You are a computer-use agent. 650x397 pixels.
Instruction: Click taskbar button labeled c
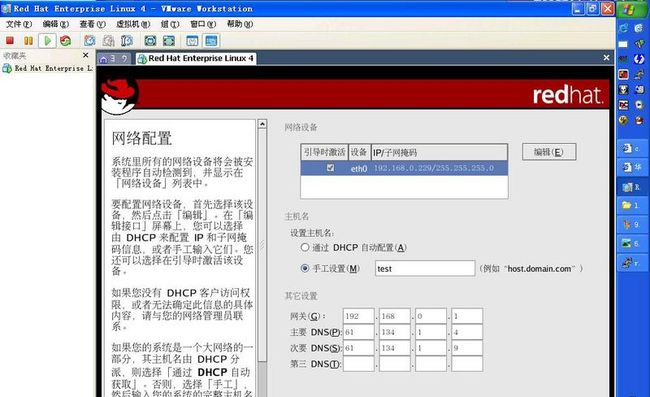tap(632, 148)
